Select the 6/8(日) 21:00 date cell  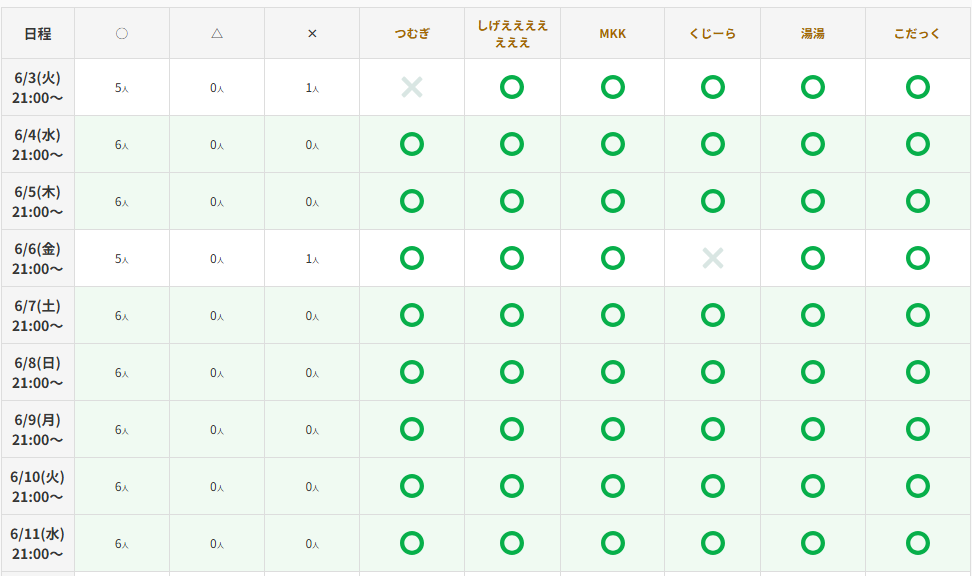coord(38,373)
